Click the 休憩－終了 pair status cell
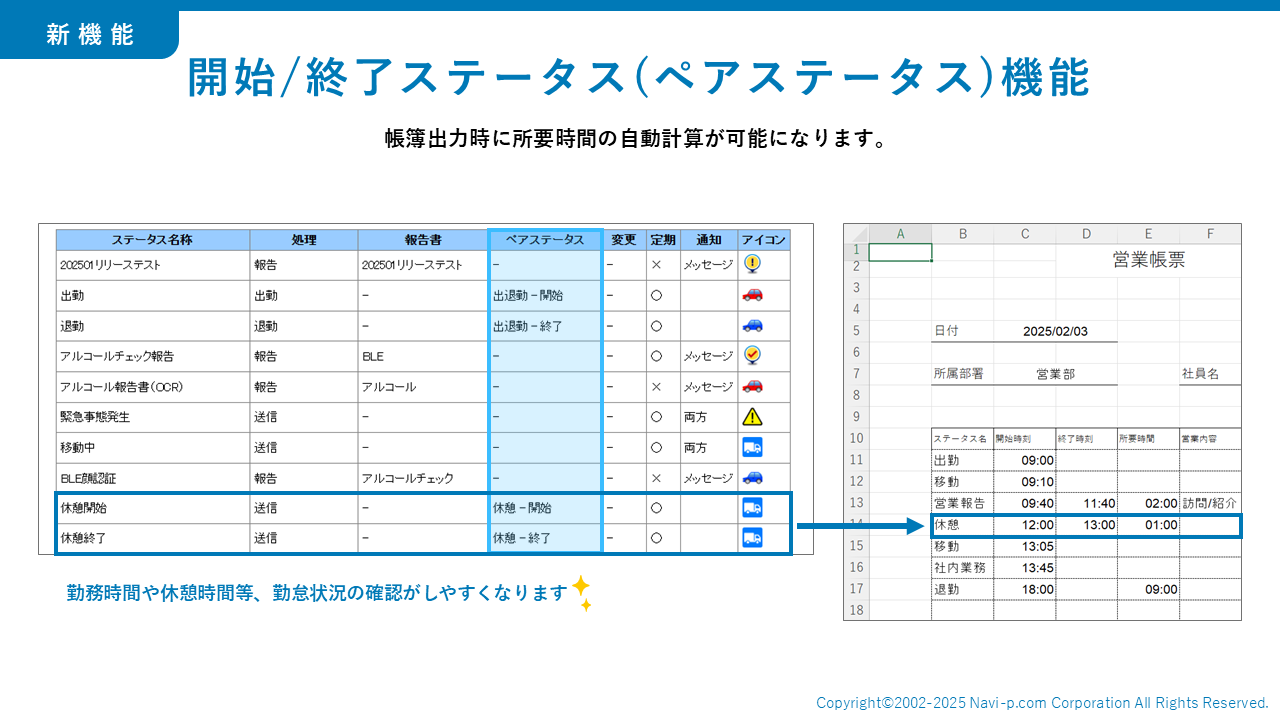This screenshot has height=720, width=1280. pyautogui.click(x=545, y=538)
